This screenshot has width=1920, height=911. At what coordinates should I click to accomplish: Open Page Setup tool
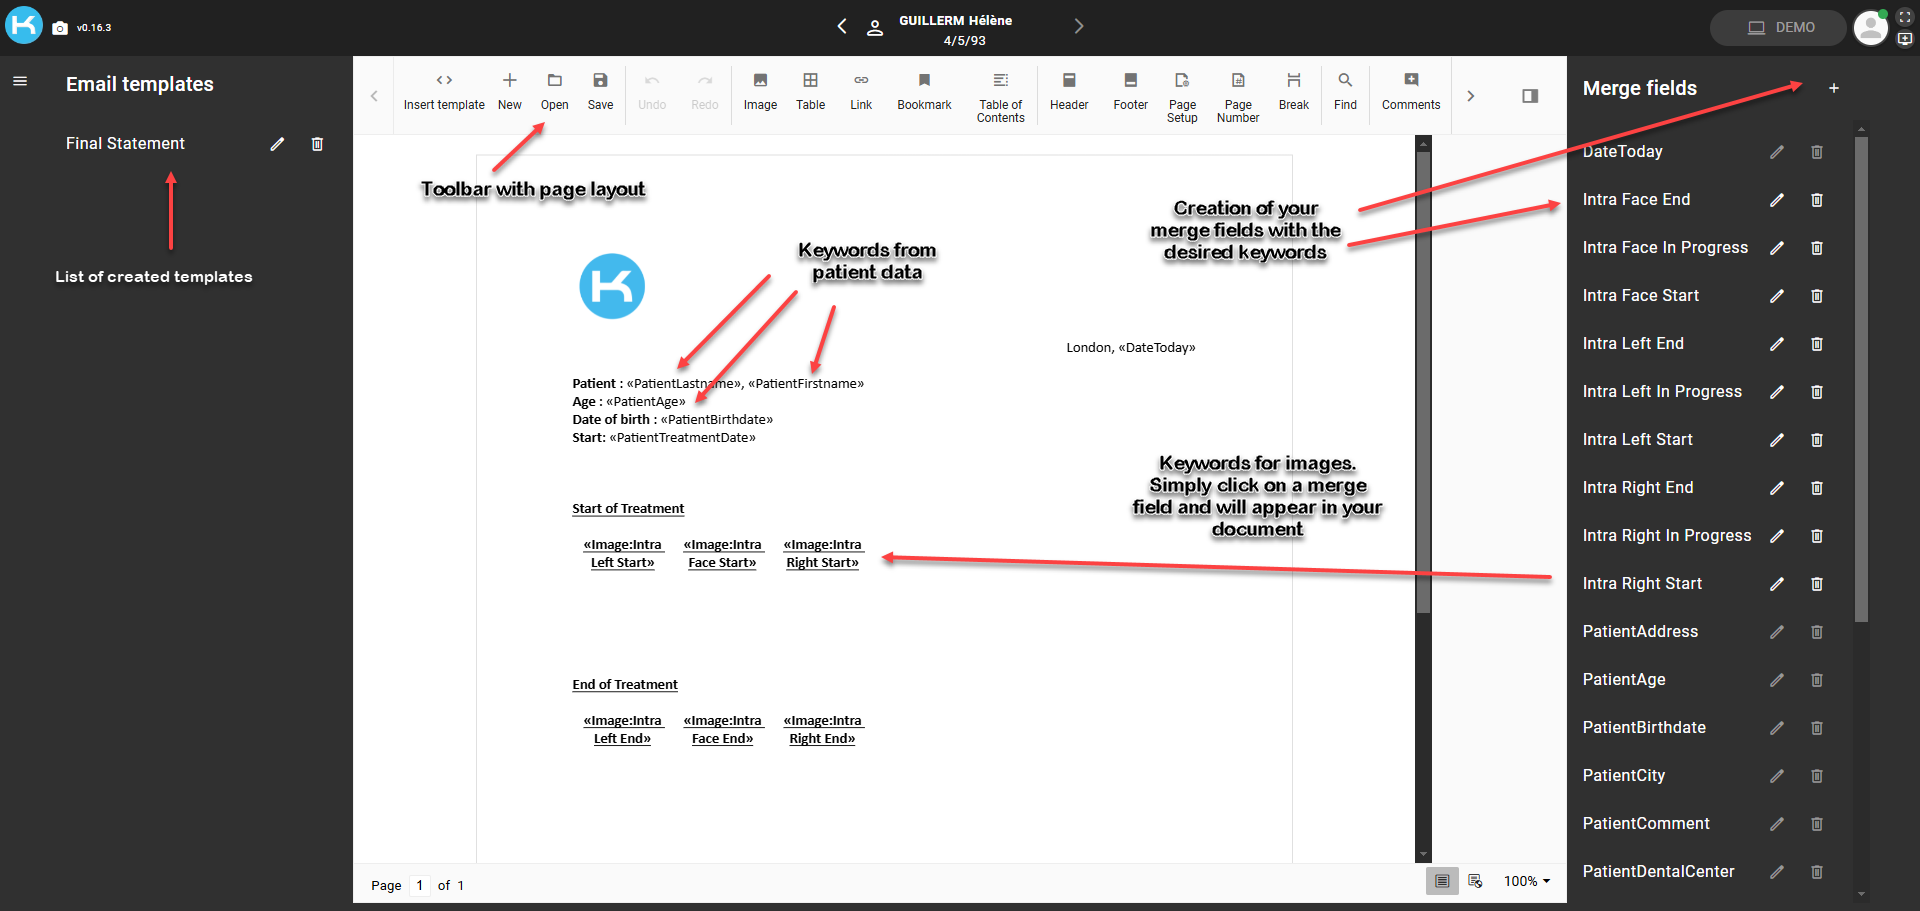[1182, 96]
